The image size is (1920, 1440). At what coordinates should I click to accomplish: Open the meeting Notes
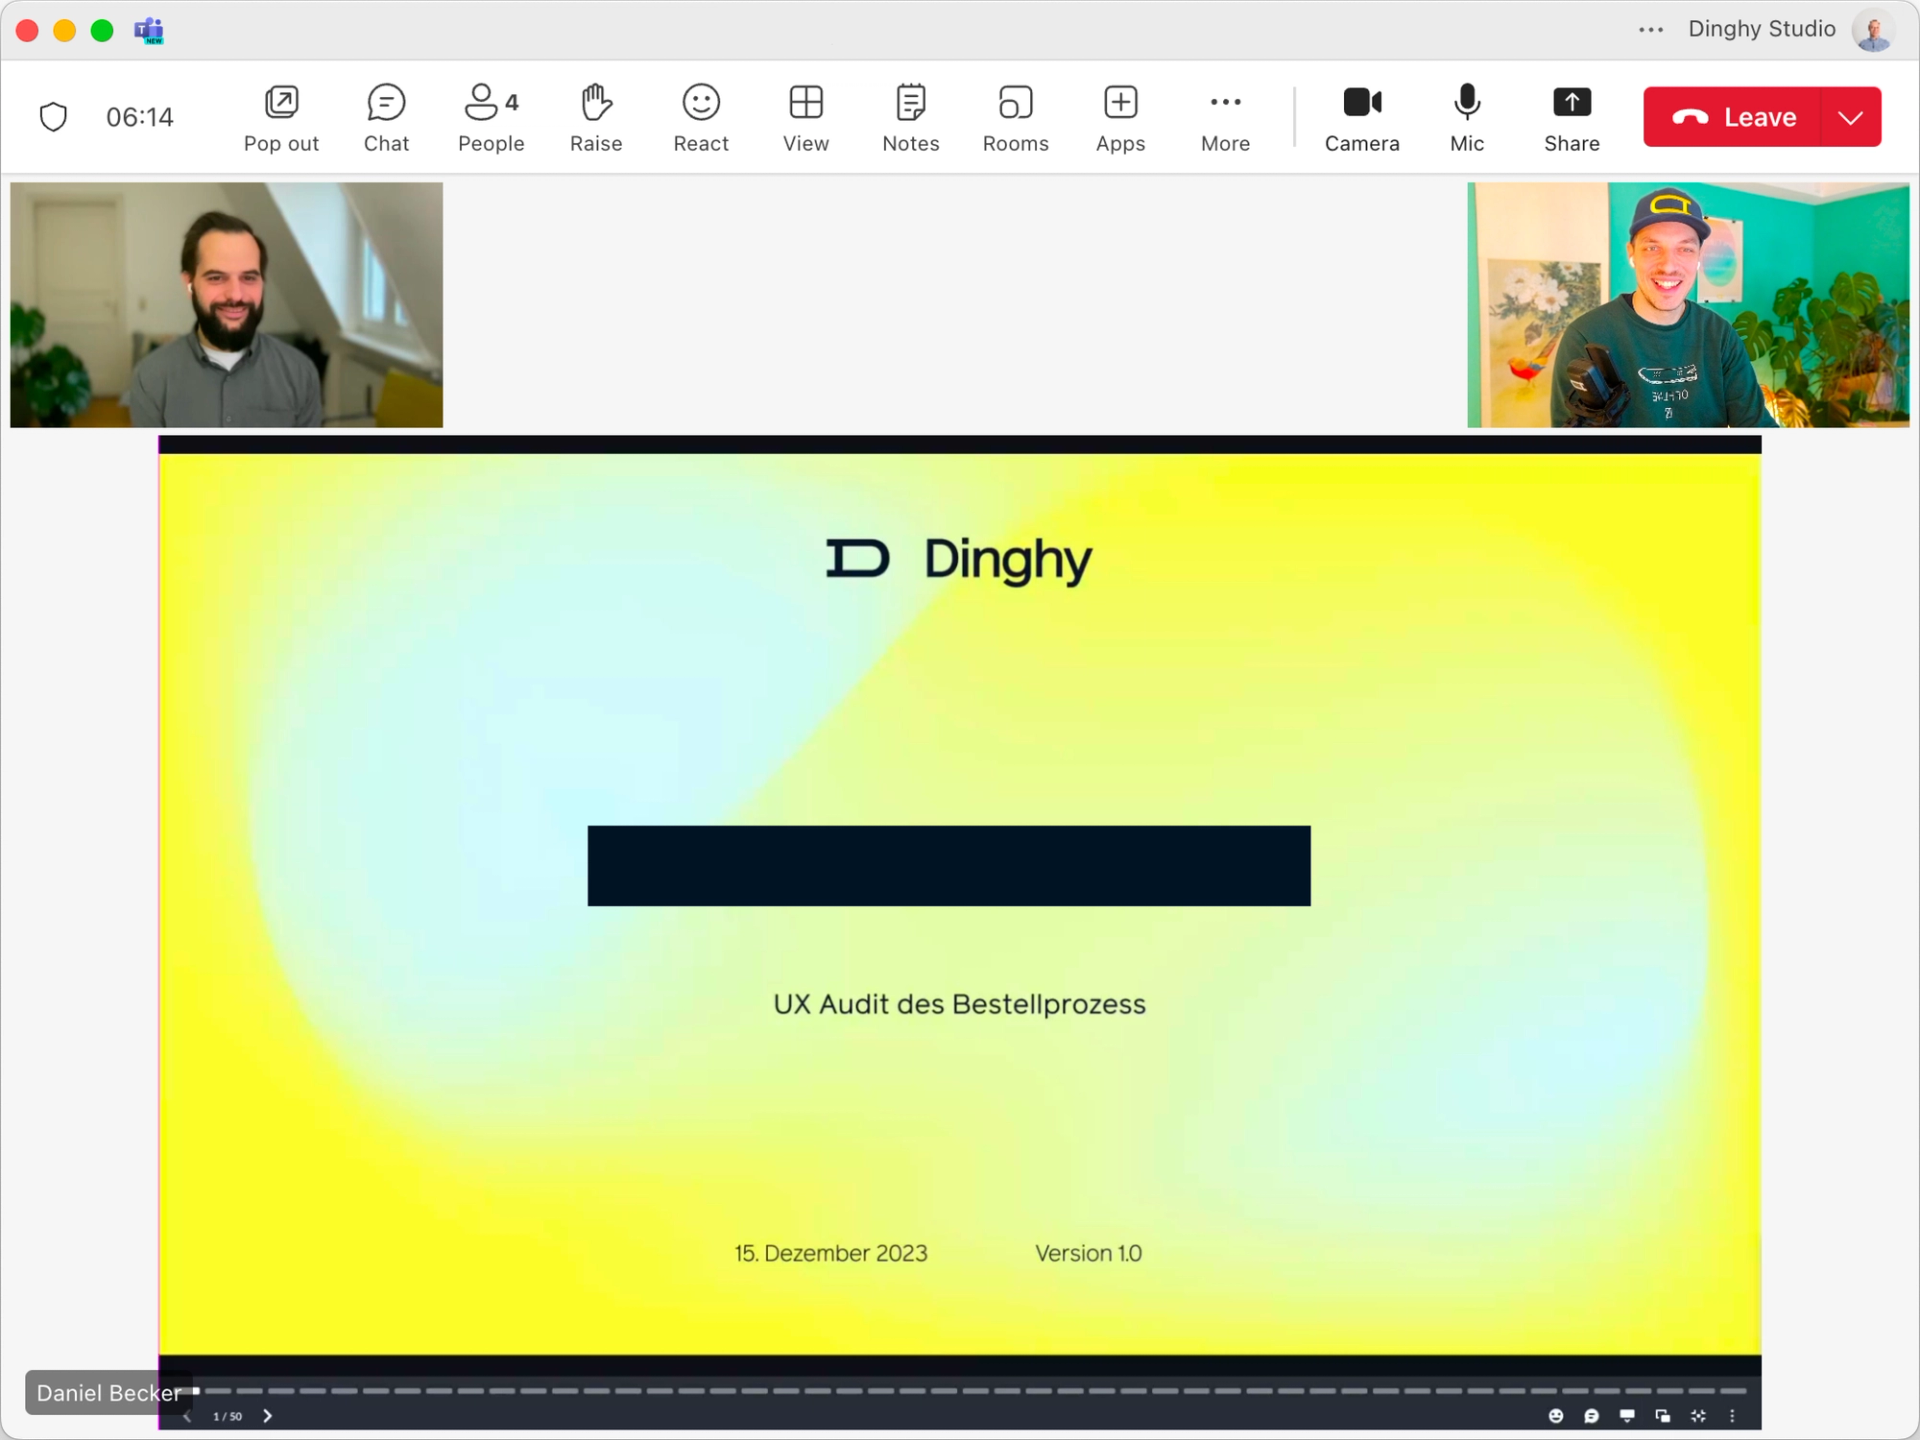(910, 118)
